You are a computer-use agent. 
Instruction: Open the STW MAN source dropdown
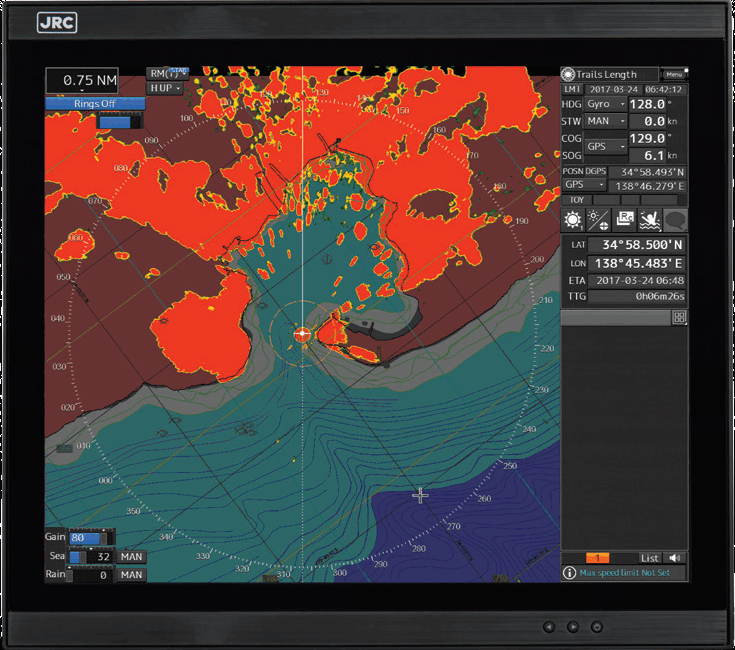tap(606, 121)
